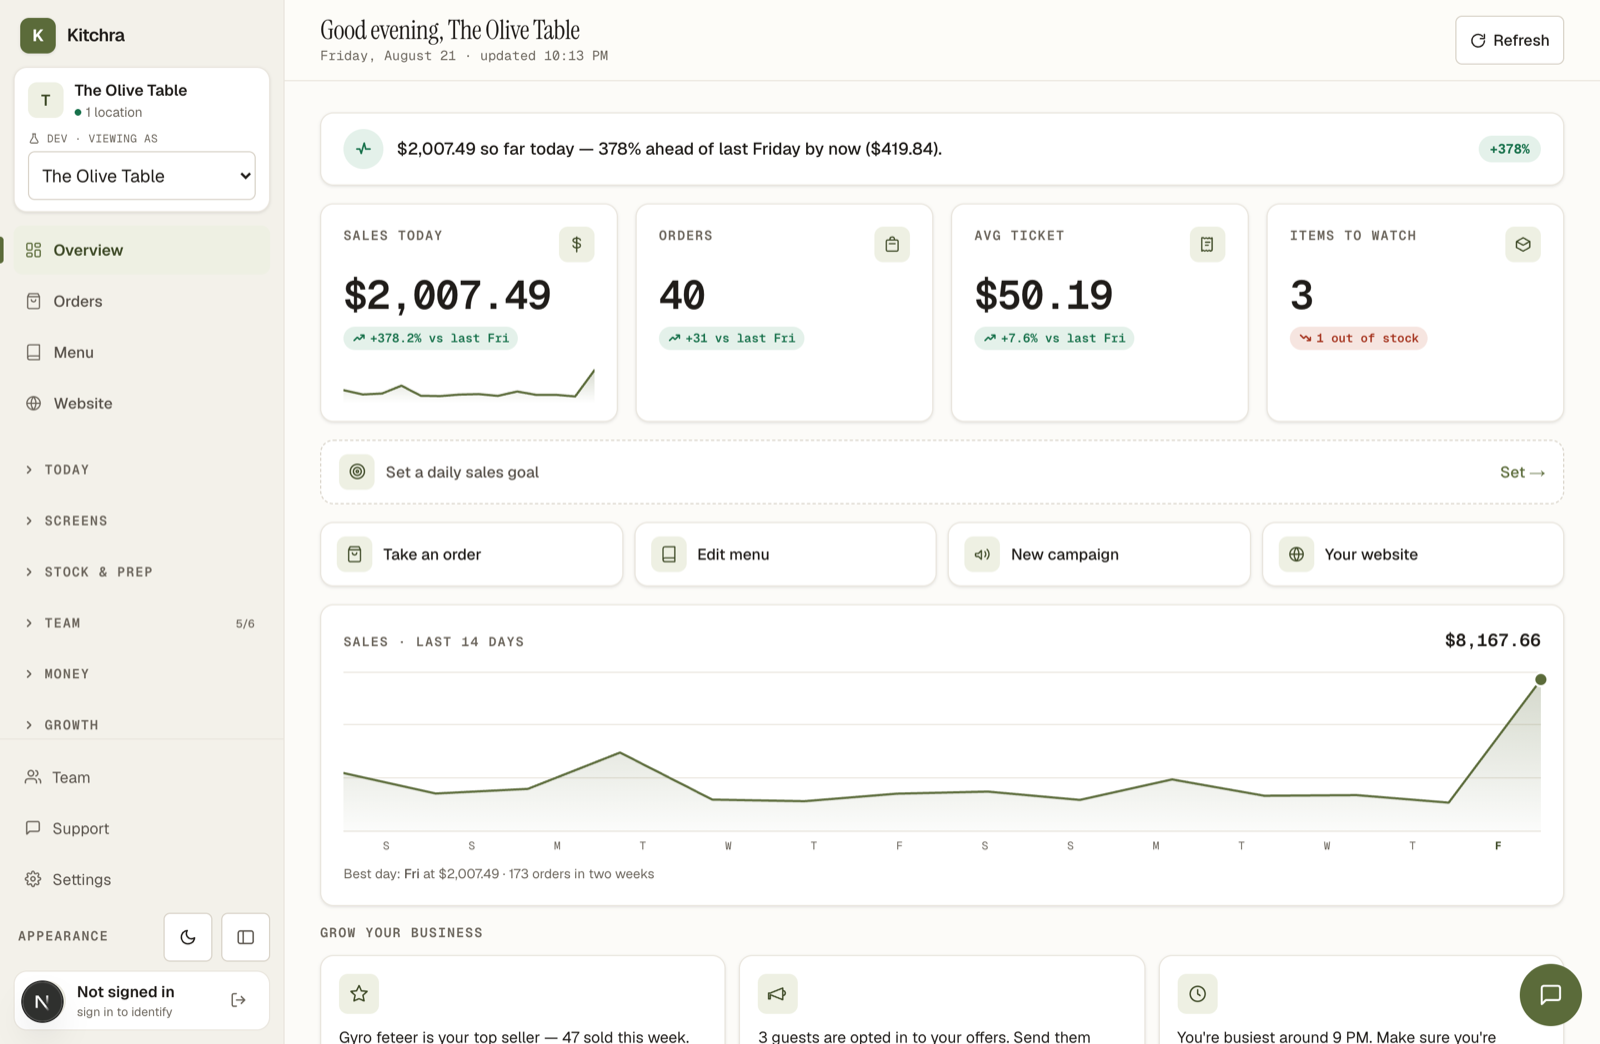
Task: Click the 'Edit menu' button
Action: tap(785, 554)
